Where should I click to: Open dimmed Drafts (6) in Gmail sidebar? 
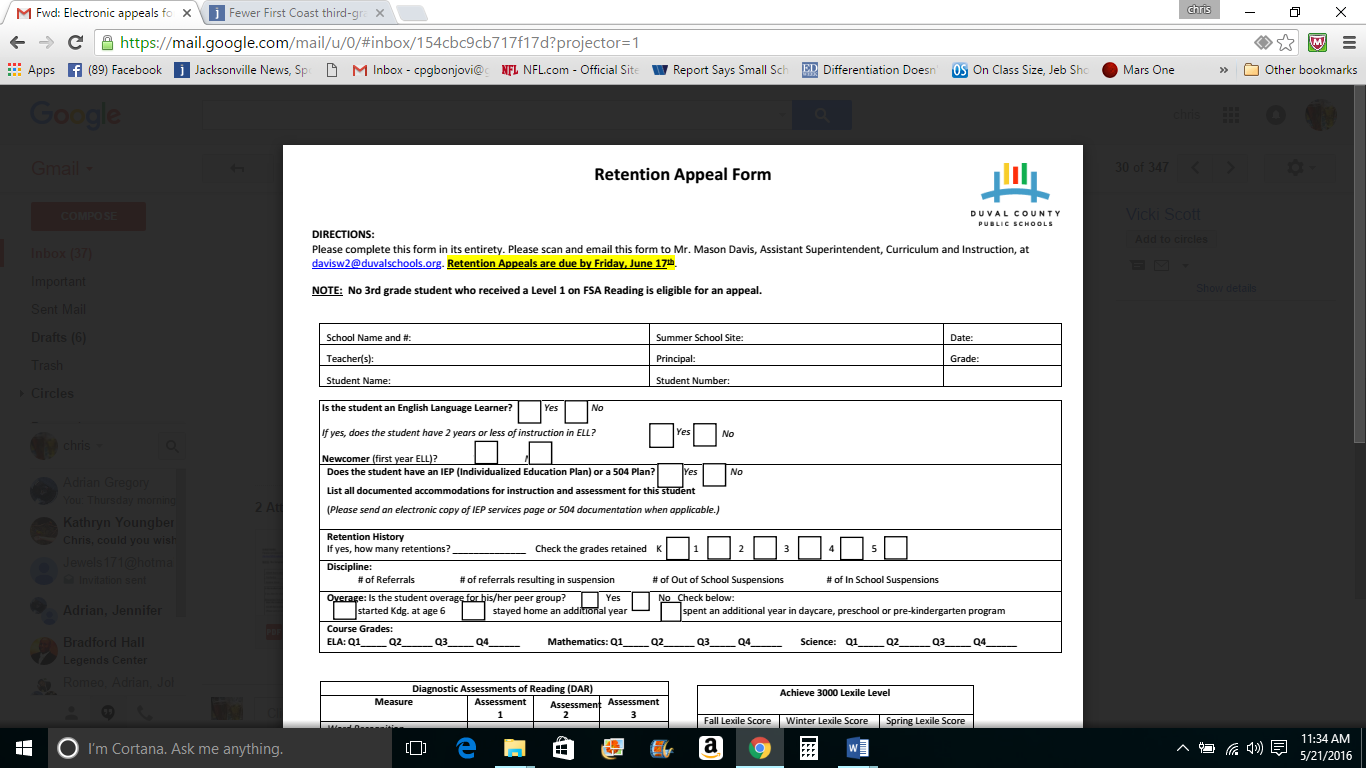tap(58, 337)
